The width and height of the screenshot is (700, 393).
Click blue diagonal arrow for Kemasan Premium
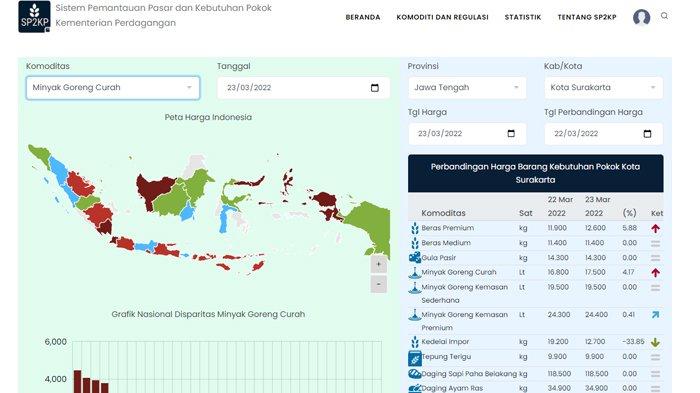point(655,315)
